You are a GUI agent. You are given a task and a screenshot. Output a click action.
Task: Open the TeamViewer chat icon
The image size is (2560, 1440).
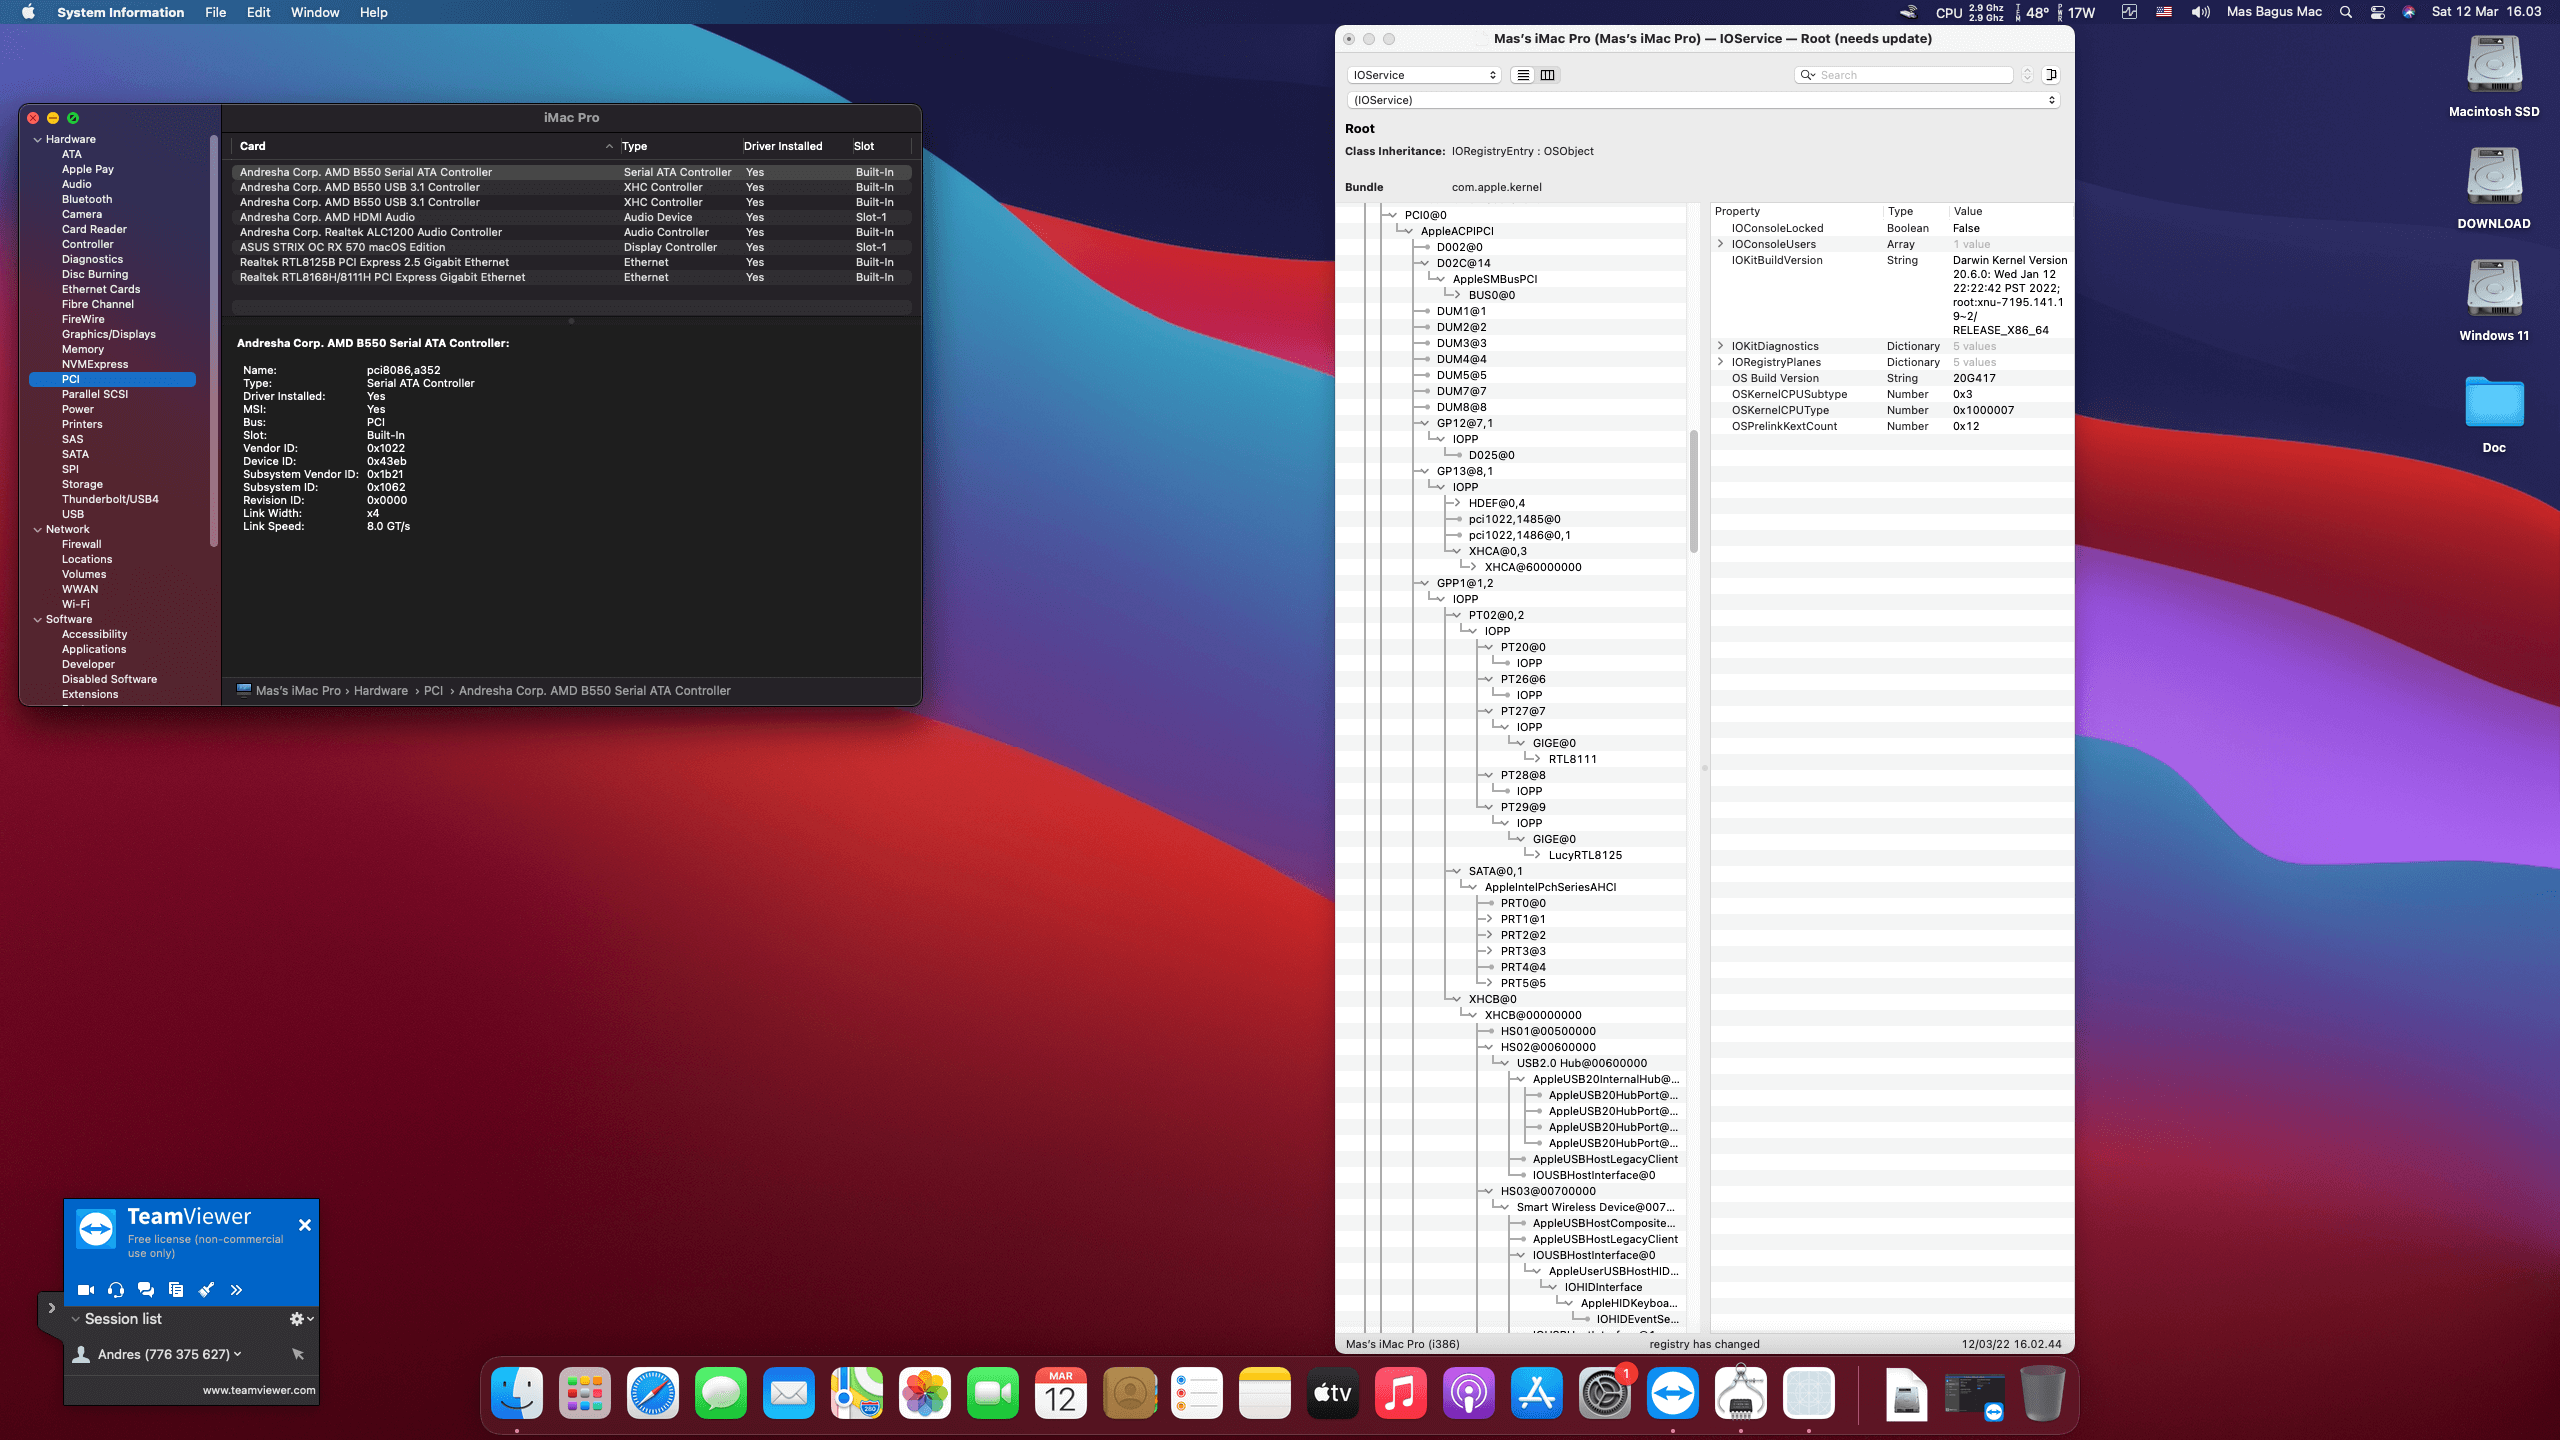[146, 1290]
